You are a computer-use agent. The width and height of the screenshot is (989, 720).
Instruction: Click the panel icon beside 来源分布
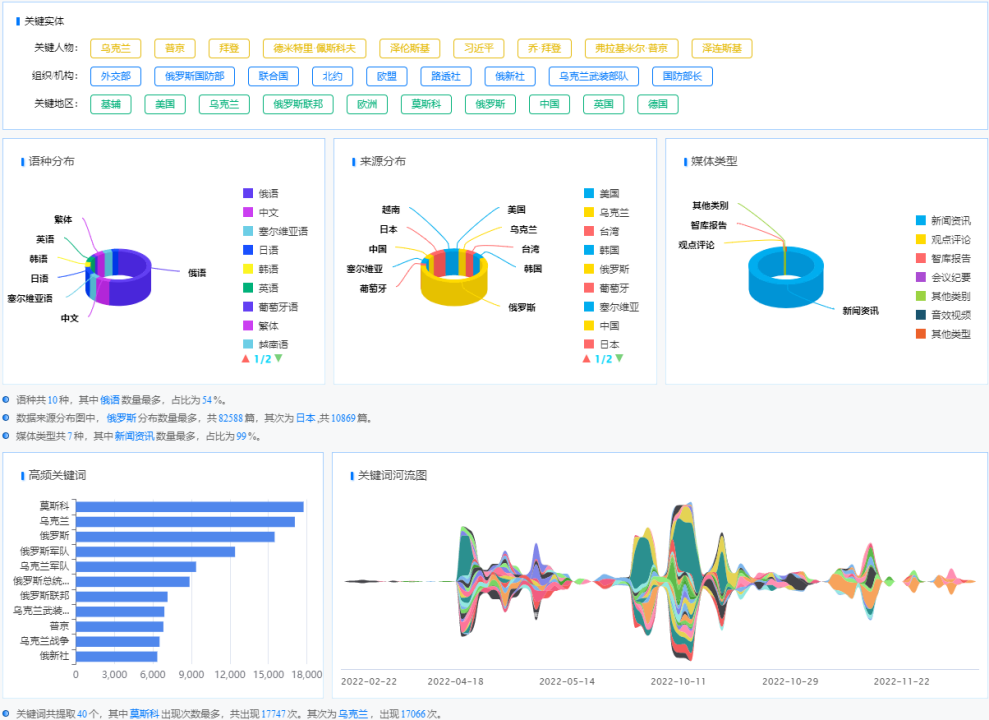(x=355, y=160)
